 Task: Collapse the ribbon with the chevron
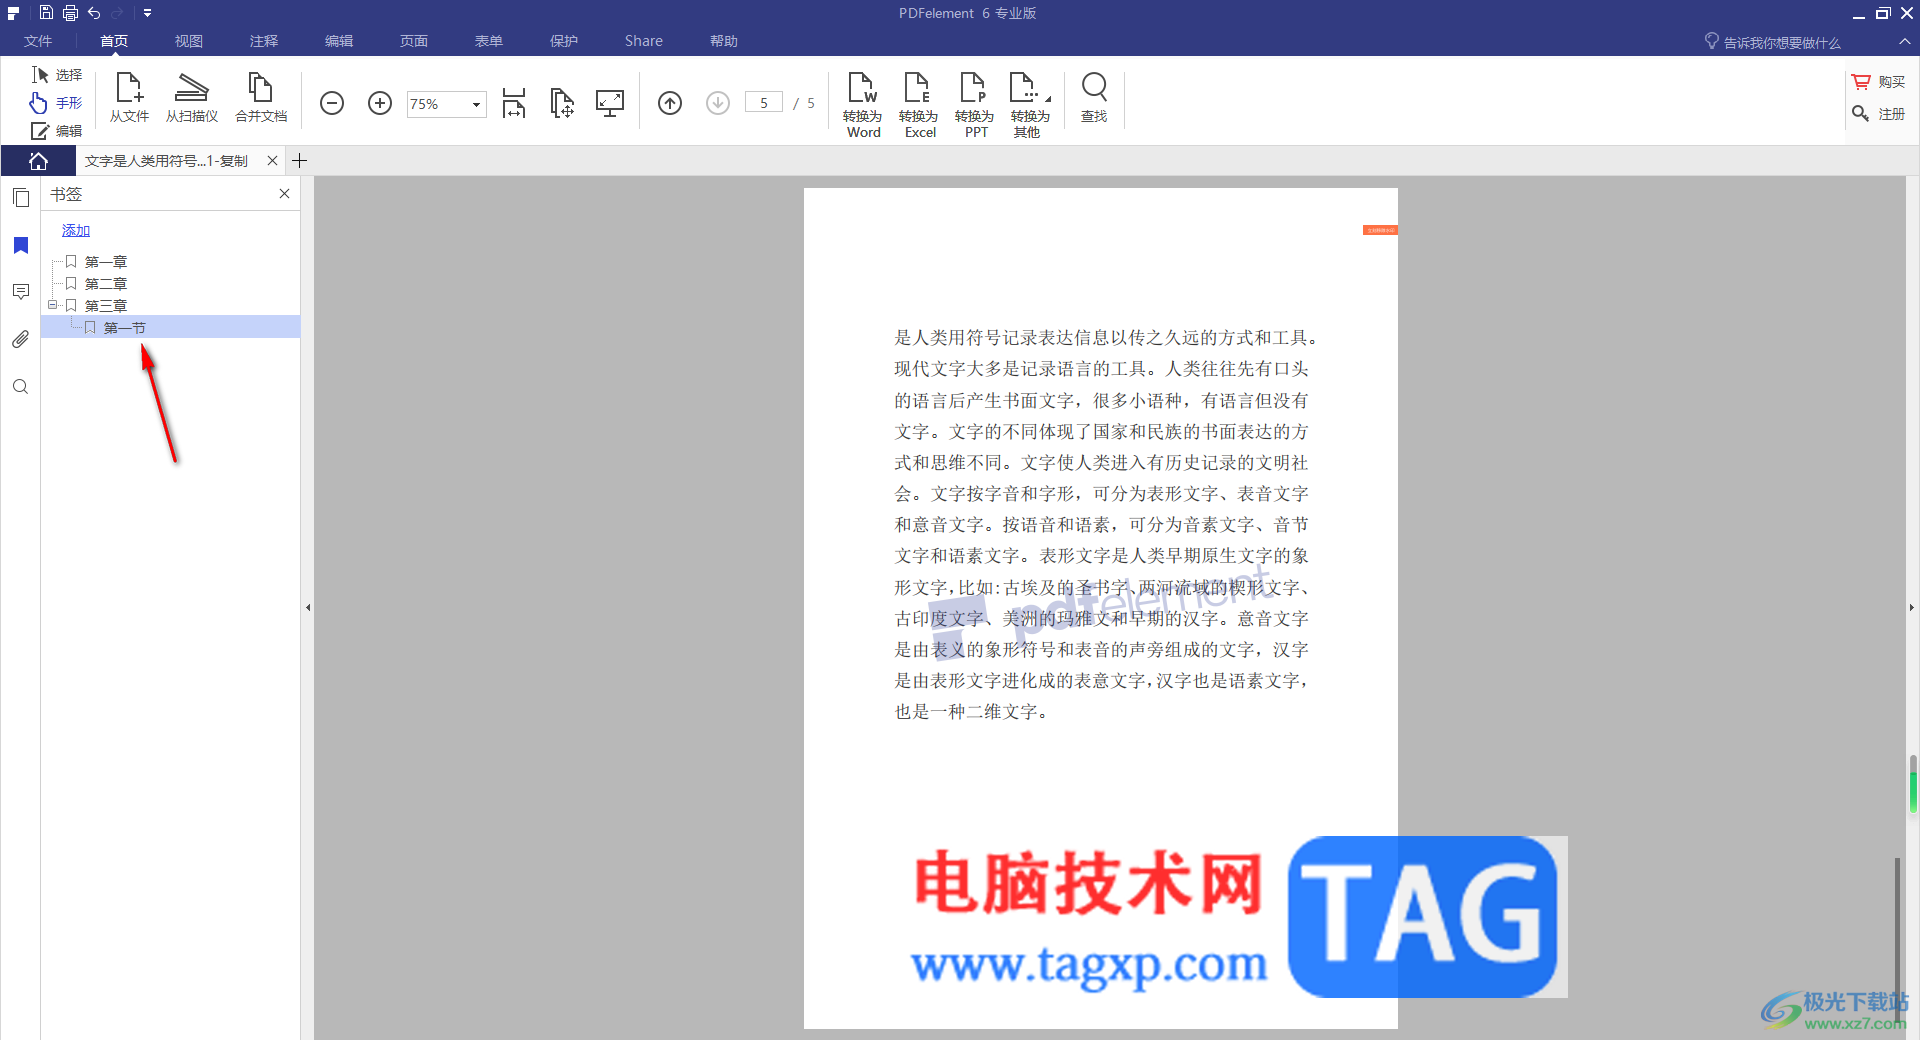[1904, 42]
